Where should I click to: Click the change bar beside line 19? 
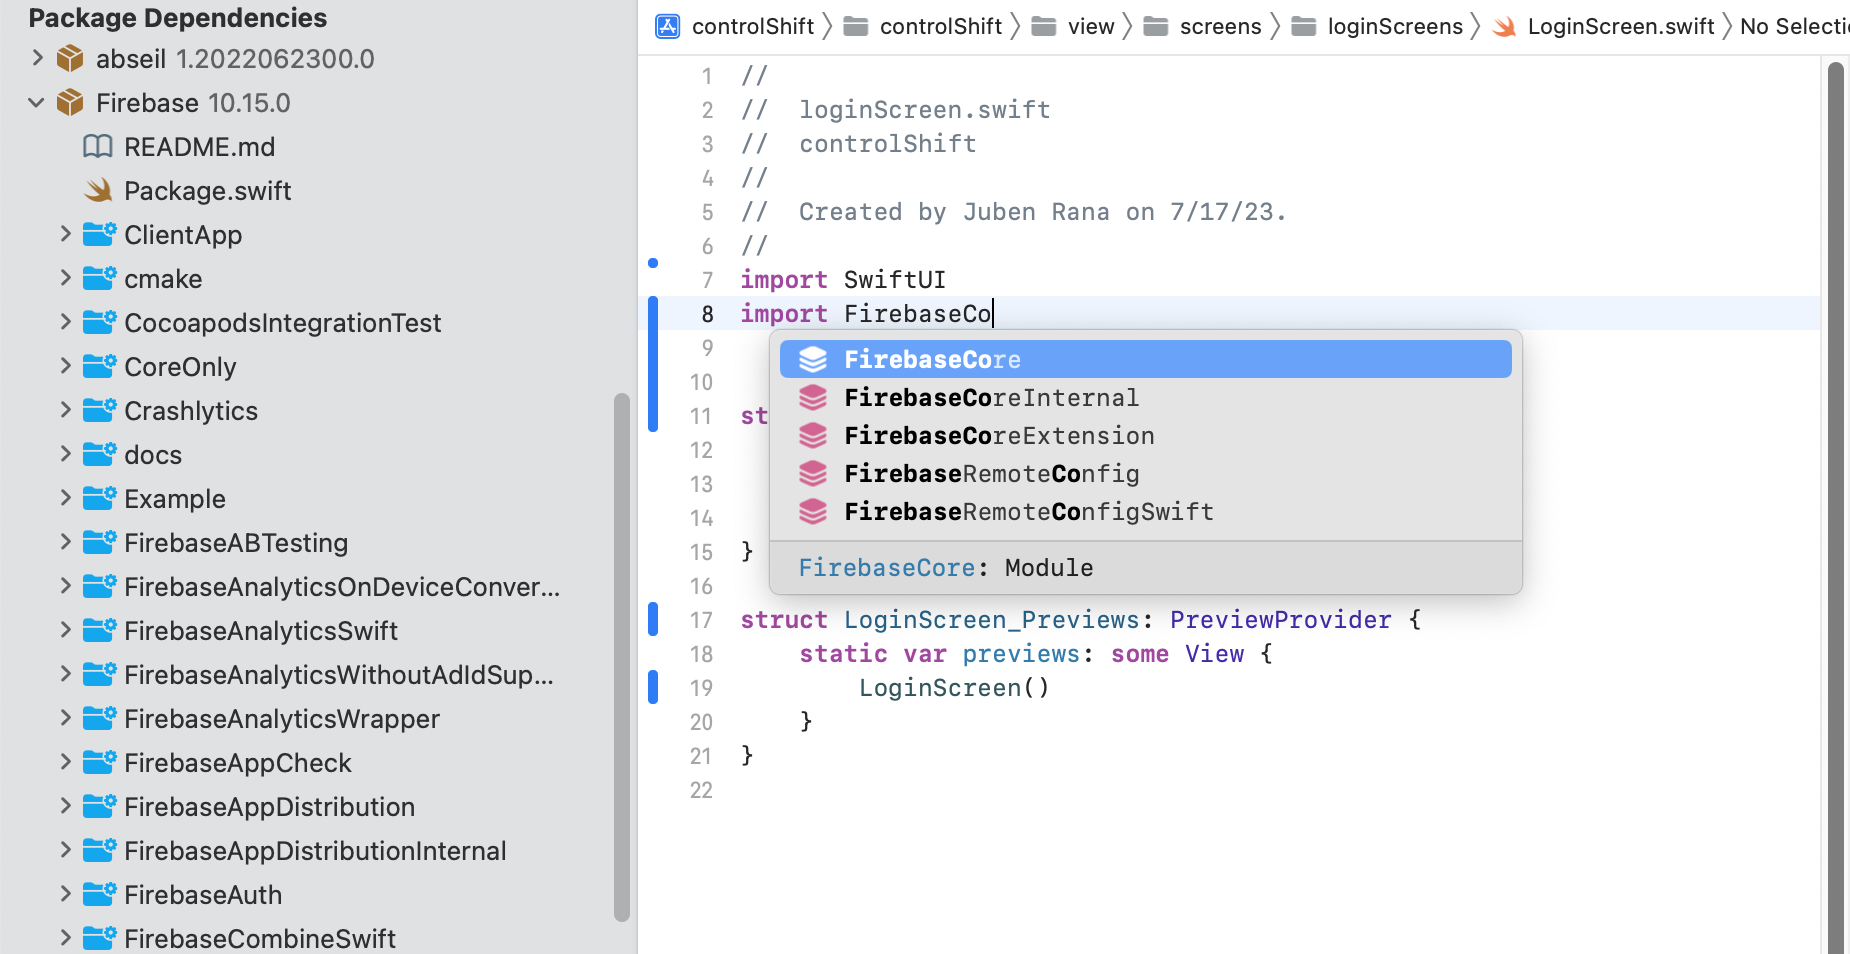pyautogui.click(x=653, y=688)
